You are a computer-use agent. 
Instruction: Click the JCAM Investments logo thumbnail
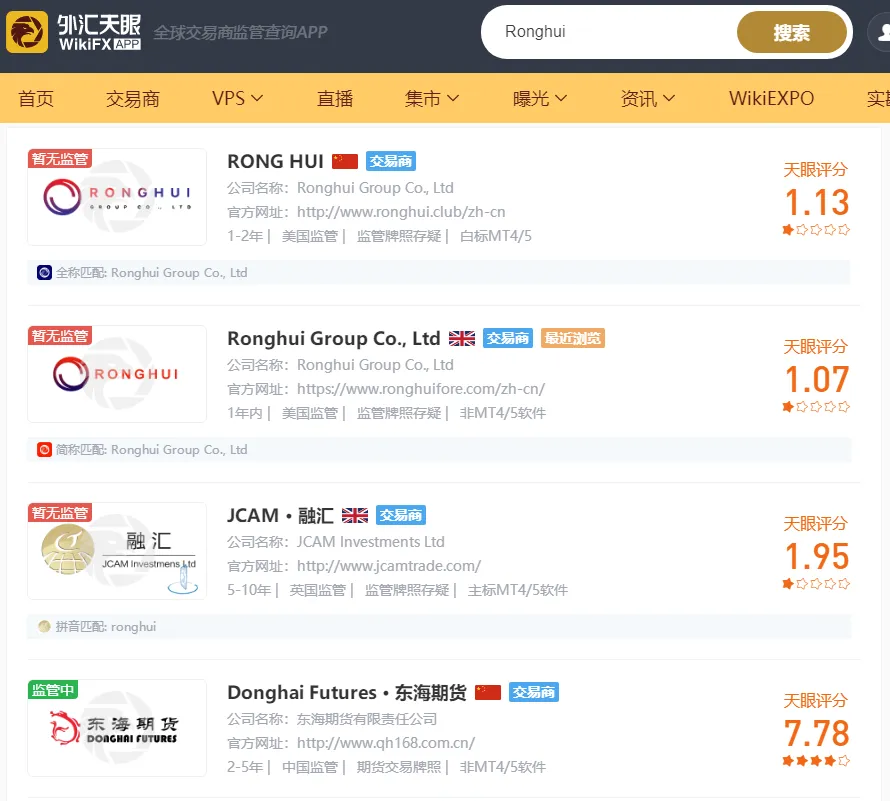click(117, 551)
